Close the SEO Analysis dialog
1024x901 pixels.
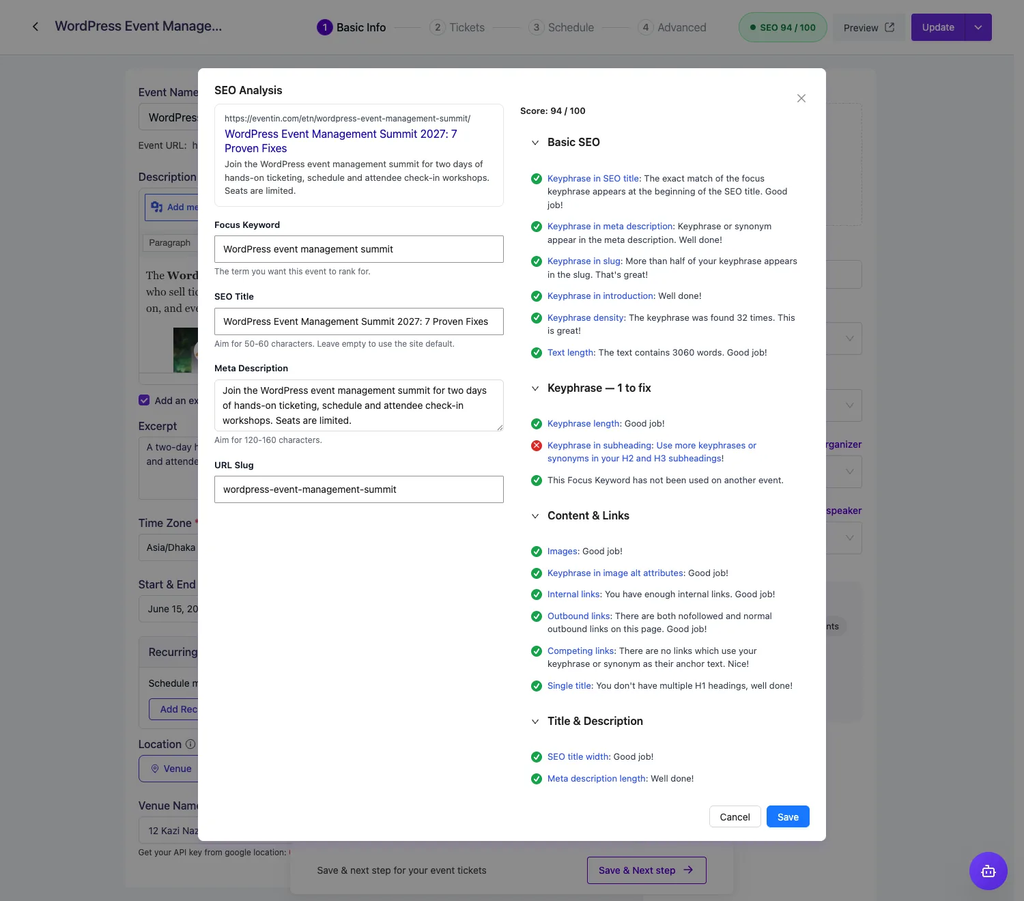[801, 98]
